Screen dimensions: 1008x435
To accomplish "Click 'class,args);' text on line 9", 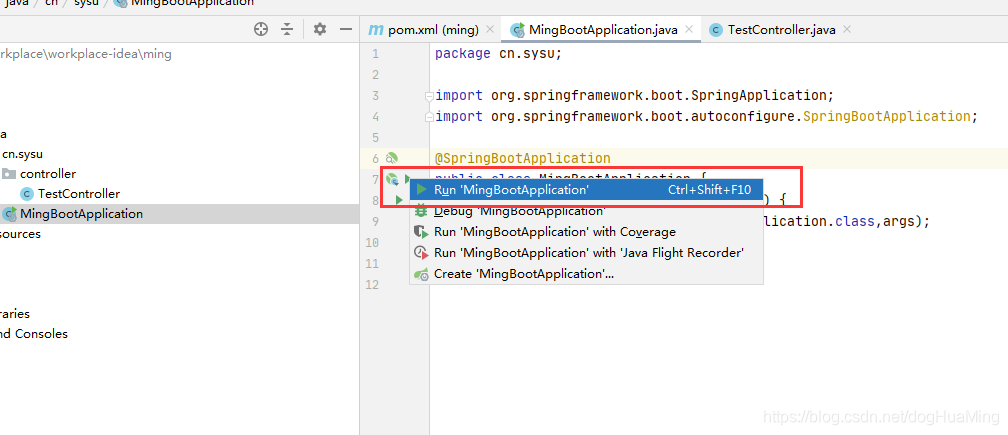I will point(882,221).
